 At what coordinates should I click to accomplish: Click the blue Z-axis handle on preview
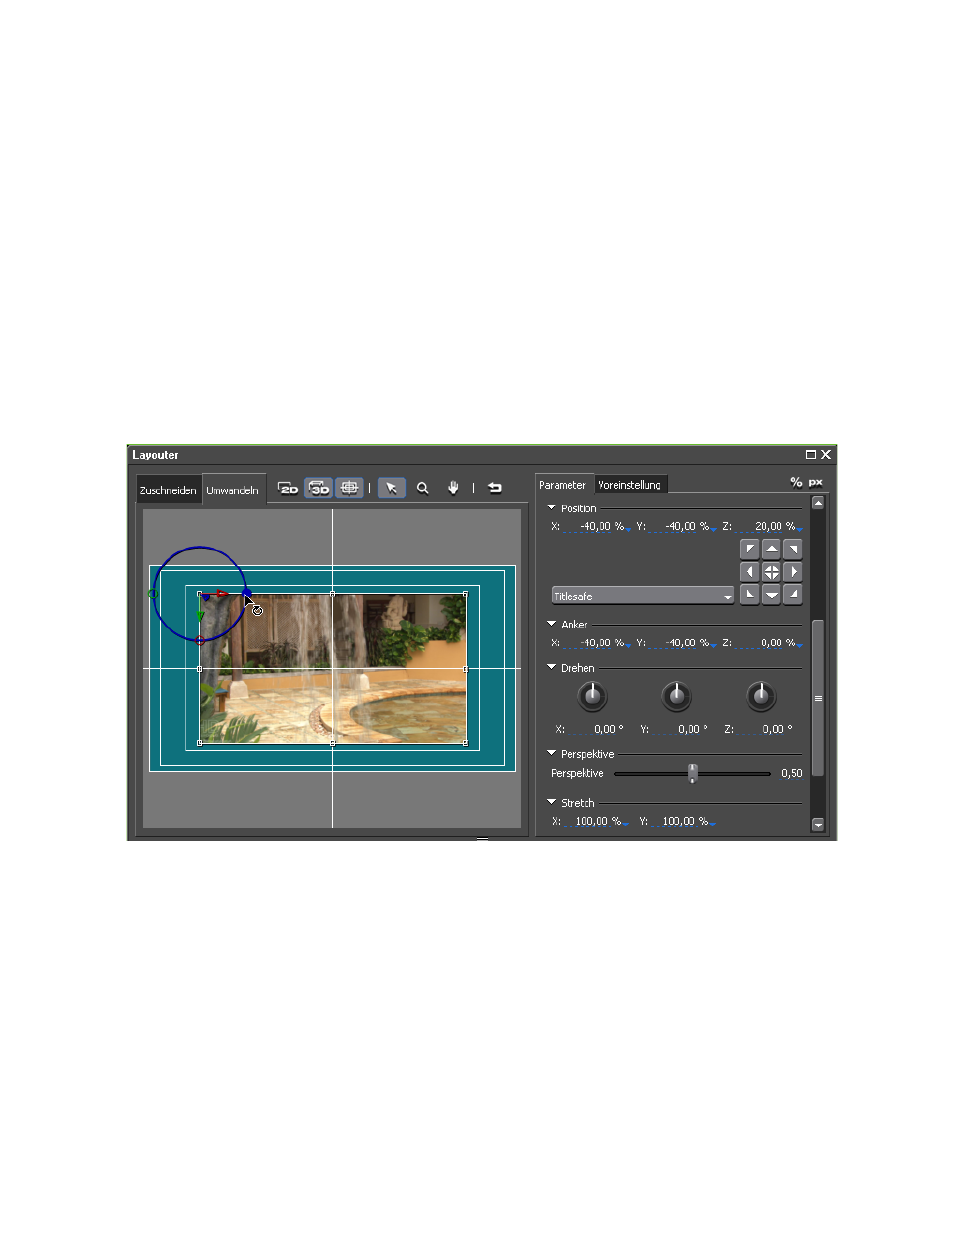click(x=247, y=594)
